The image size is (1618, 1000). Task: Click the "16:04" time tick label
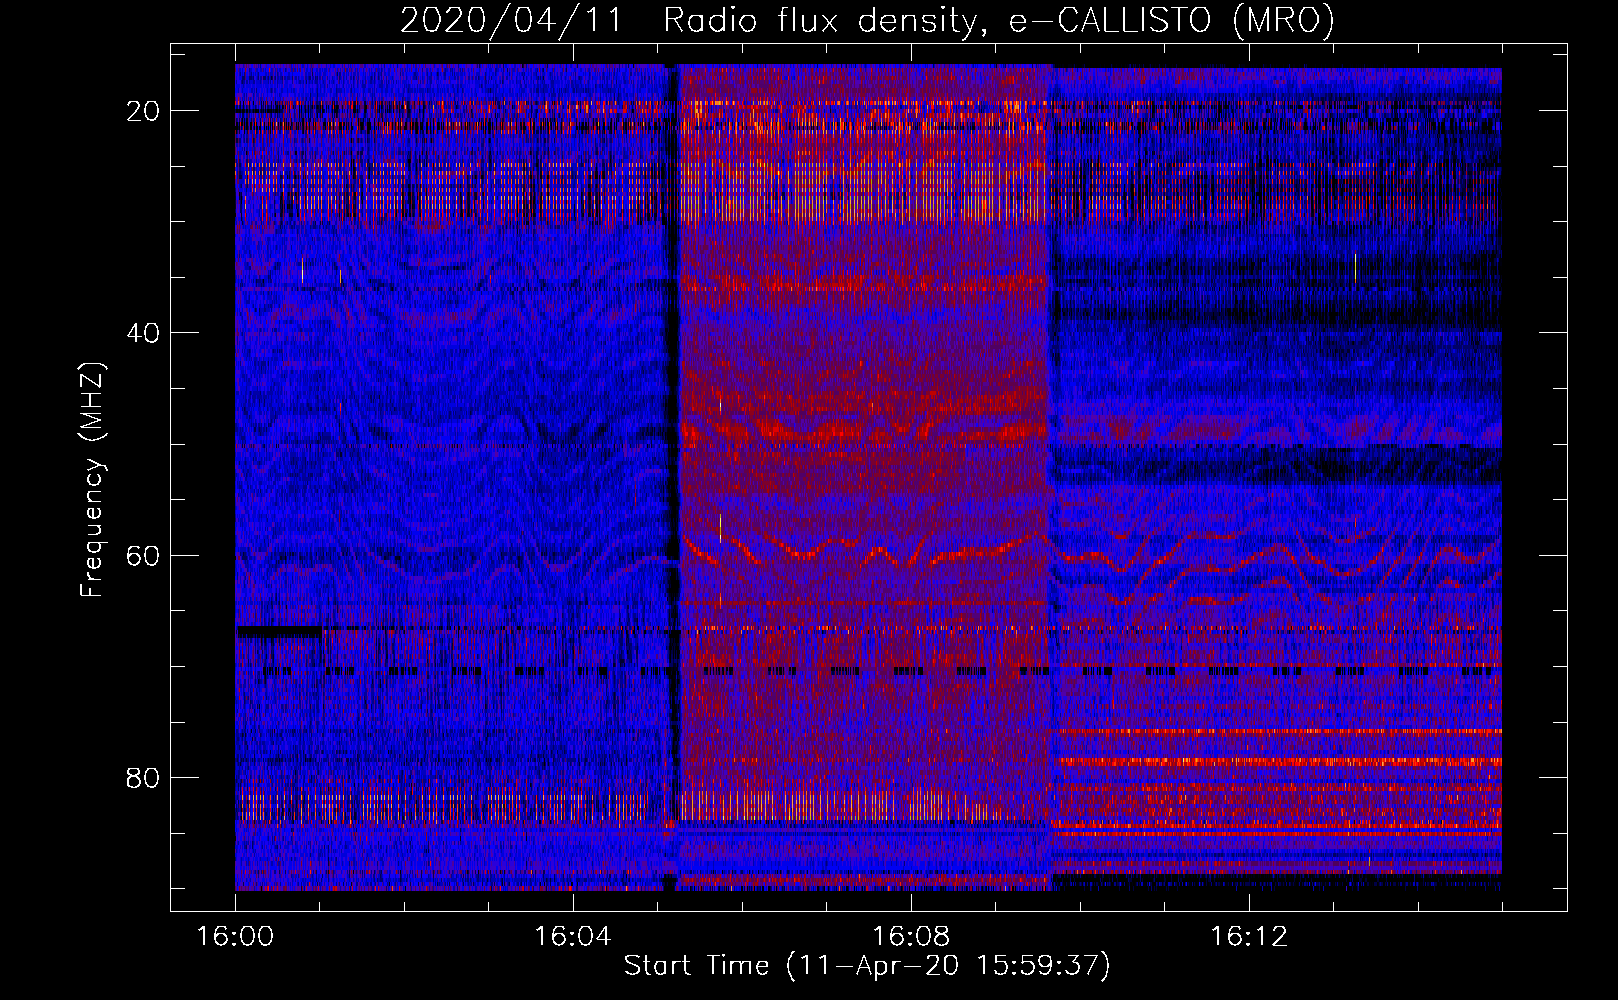[573, 937]
